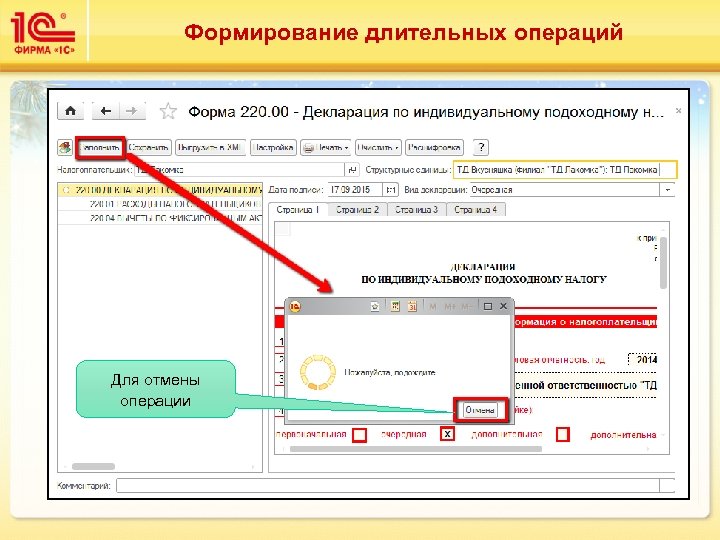Click favorites star icon in wait dialog

tap(375, 306)
